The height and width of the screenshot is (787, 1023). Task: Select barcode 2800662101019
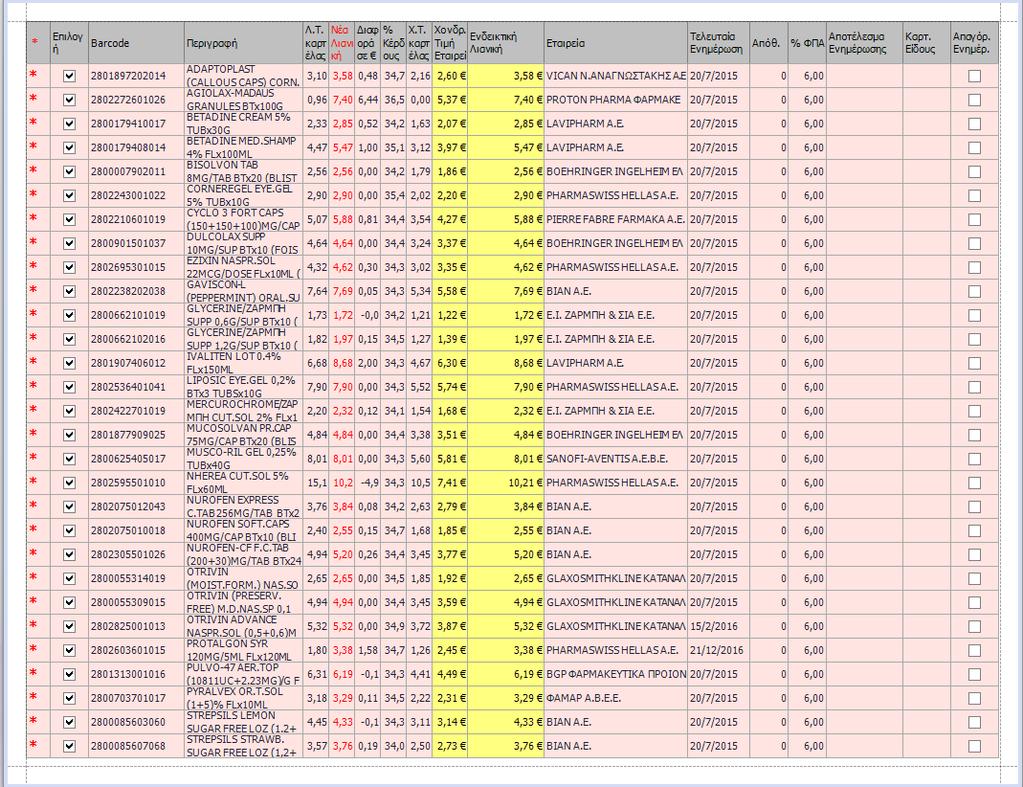point(136,315)
